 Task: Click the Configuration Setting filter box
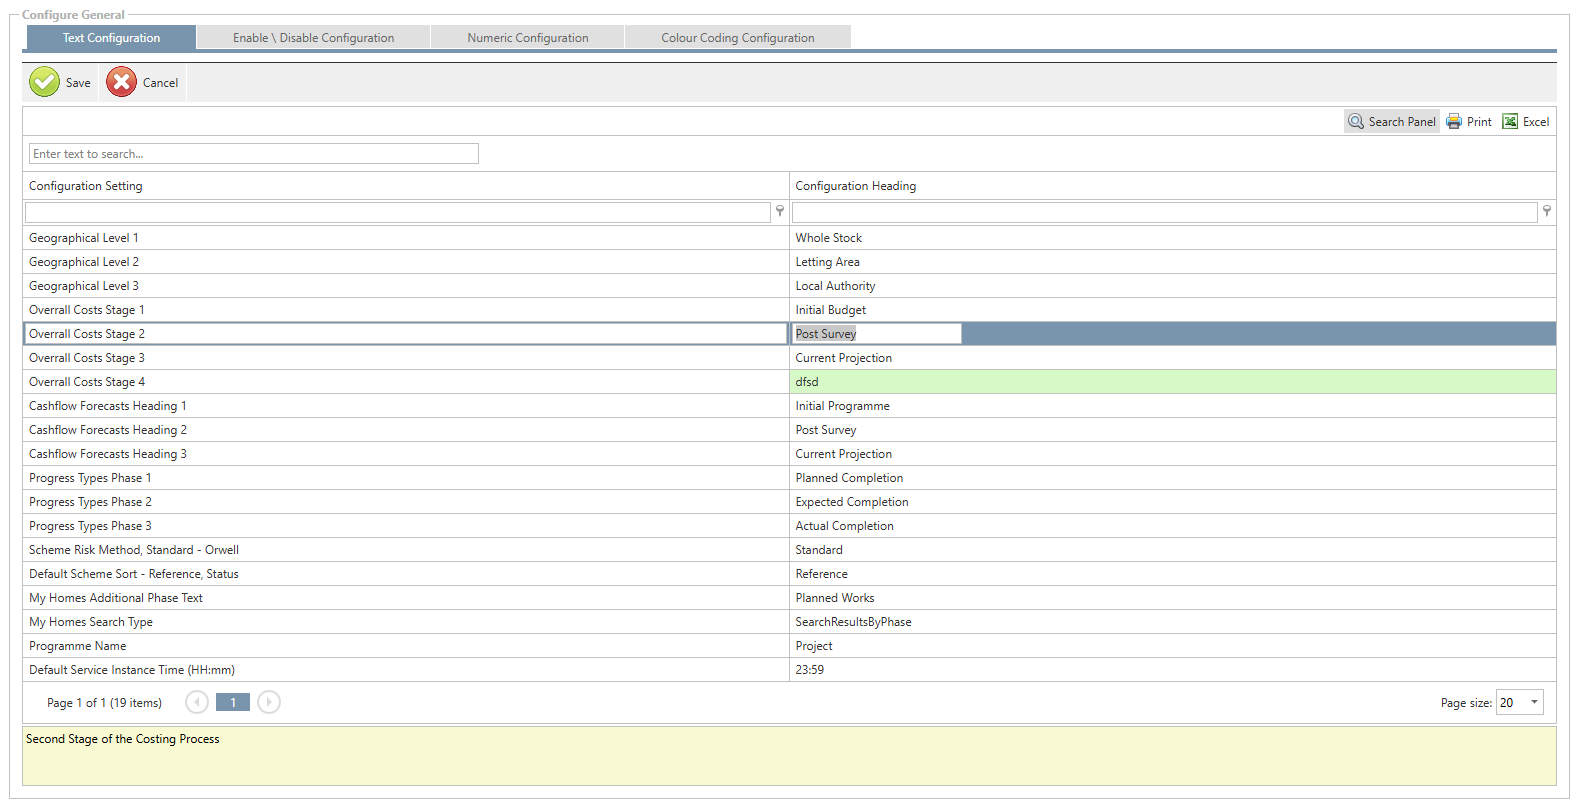pos(397,212)
